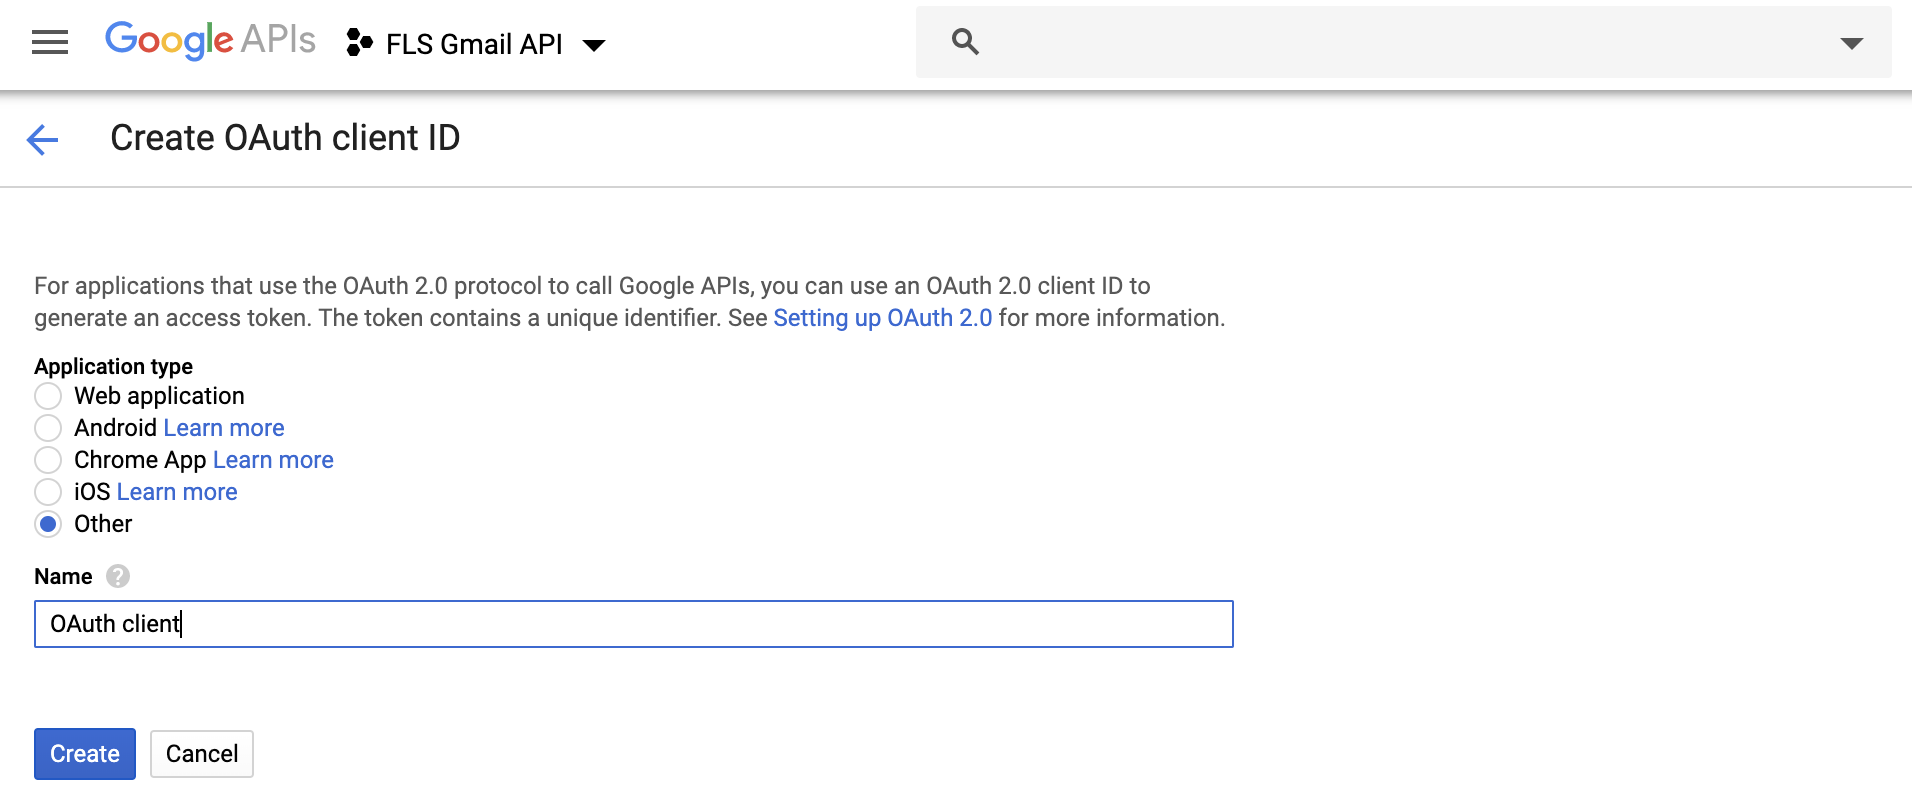
Task: Open the FLS Gmail API project selector
Action: click(x=474, y=43)
